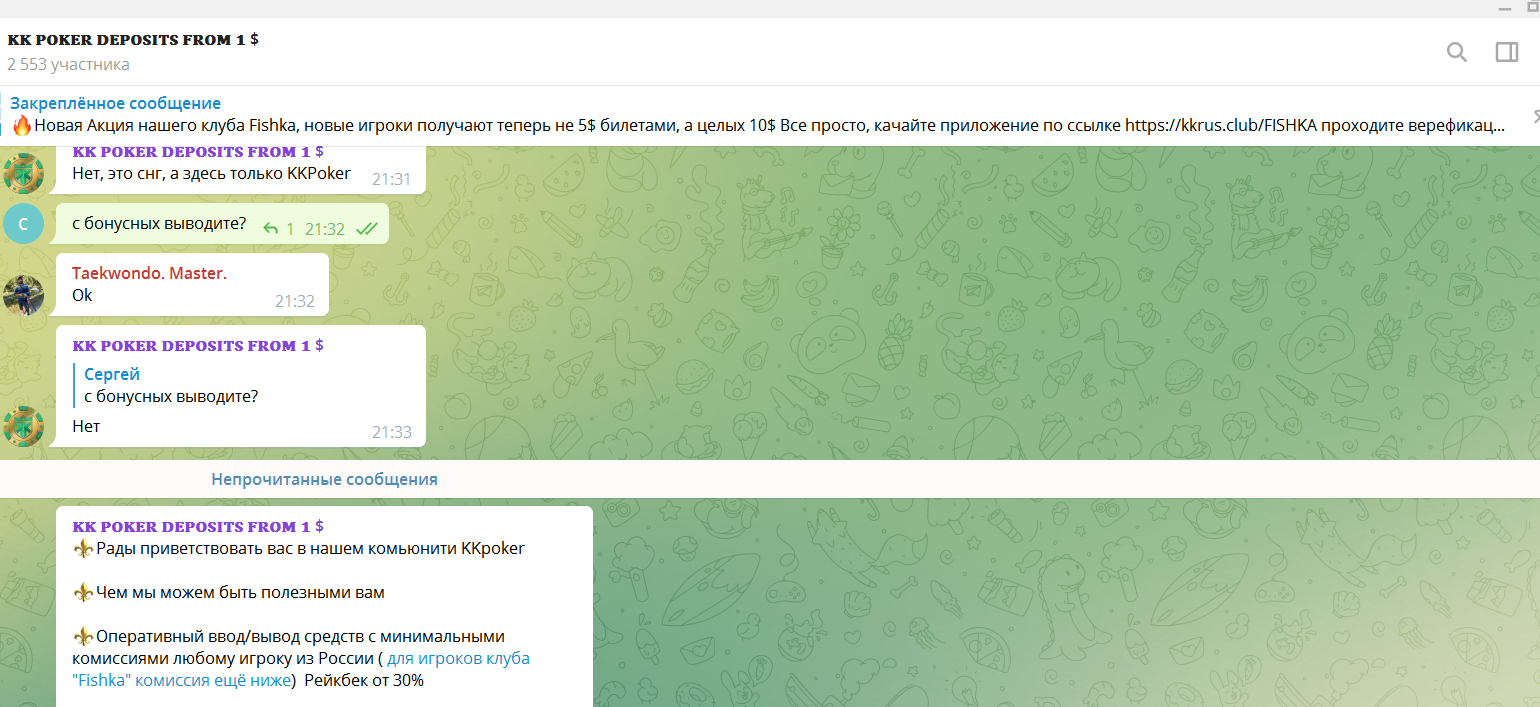Click sender name above 'Нет' reply message
The width and height of the screenshot is (1540, 707).
click(198, 345)
